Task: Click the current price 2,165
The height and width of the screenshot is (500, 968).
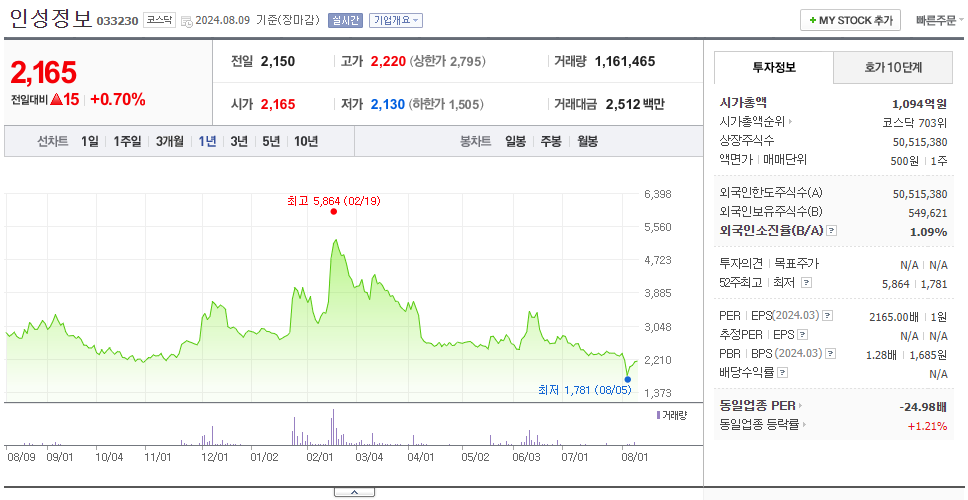Action: coord(43,73)
